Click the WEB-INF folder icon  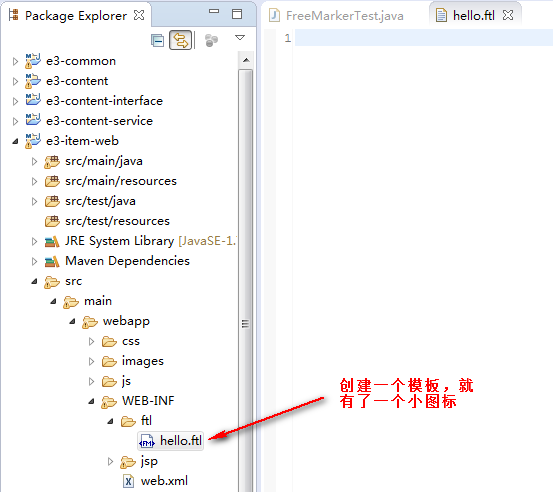(x=109, y=402)
